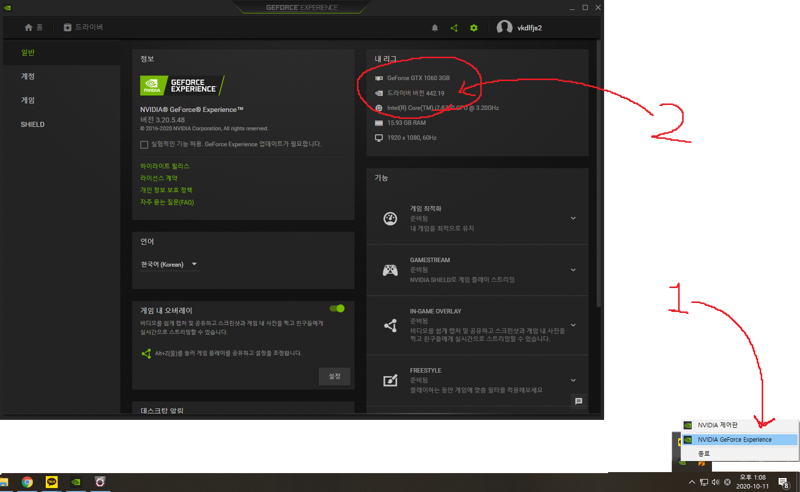The width and height of the screenshot is (800, 492).
Task: Show hidden tray icons chevron
Action: (x=692, y=482)
